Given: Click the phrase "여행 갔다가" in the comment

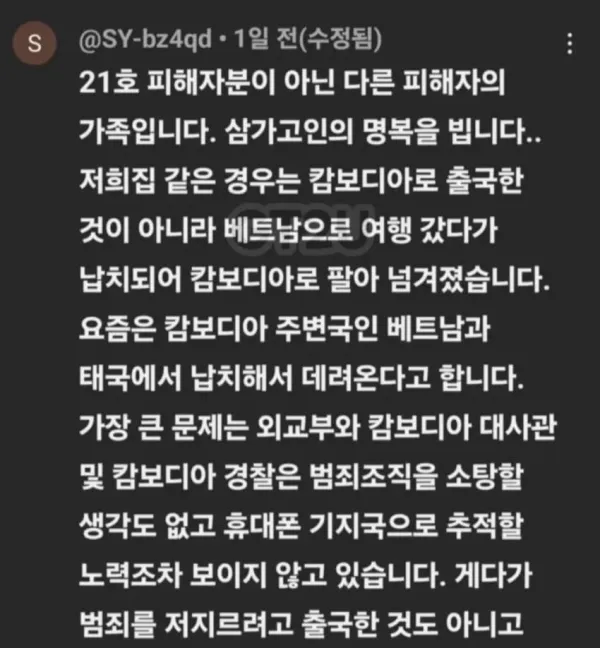Looking at the screenshot, I should point(429,230).
